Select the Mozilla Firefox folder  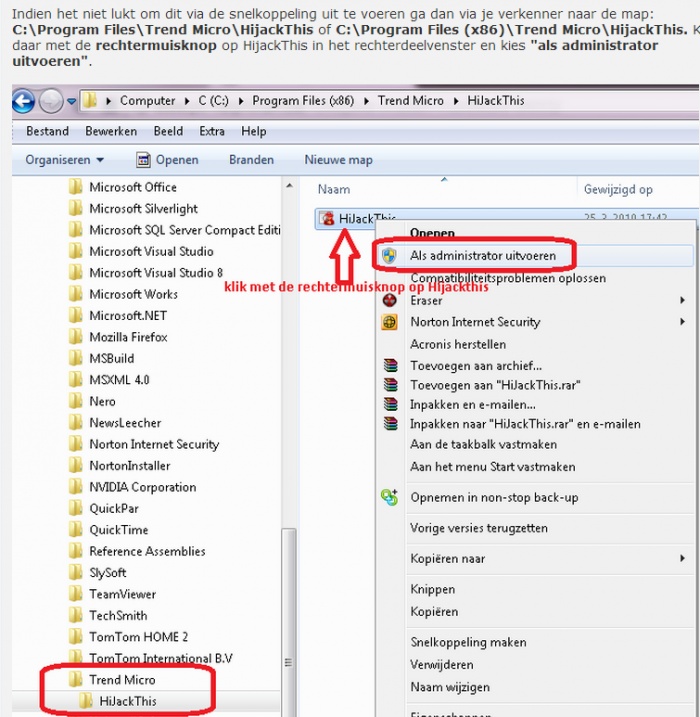(x=128, y=337)
